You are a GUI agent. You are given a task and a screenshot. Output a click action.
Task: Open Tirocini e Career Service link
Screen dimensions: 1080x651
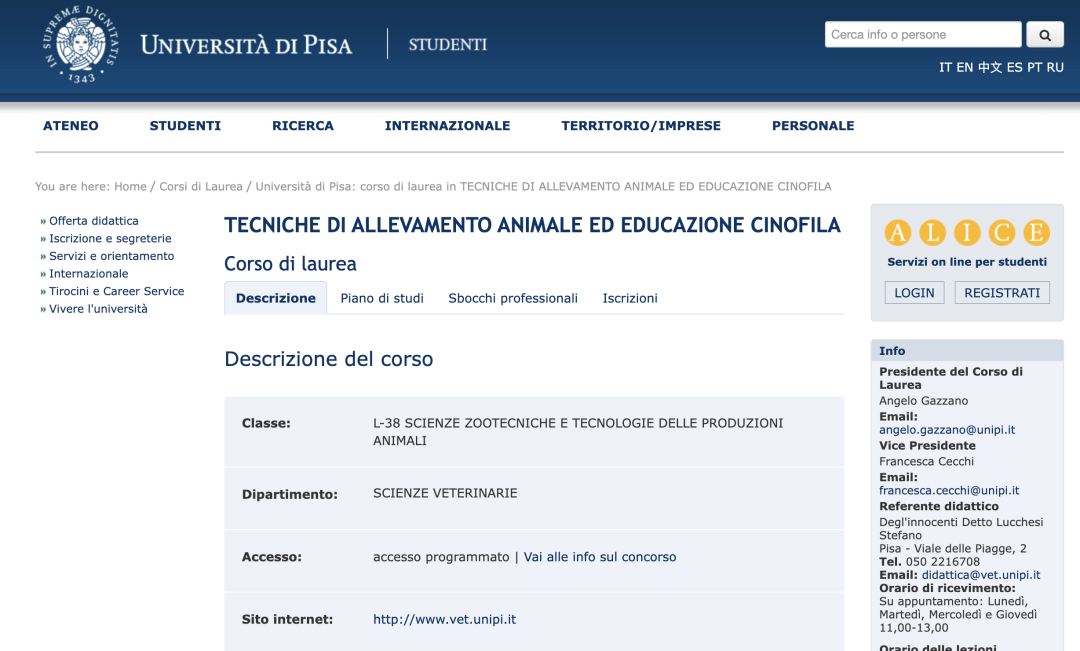116,291
